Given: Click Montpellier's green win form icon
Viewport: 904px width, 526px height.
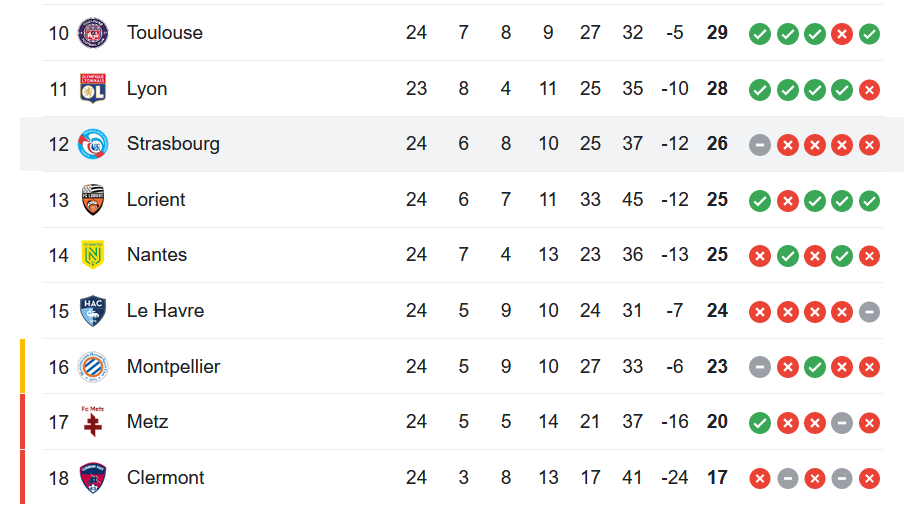Looking at the screenshot, I should pos(815,367).
